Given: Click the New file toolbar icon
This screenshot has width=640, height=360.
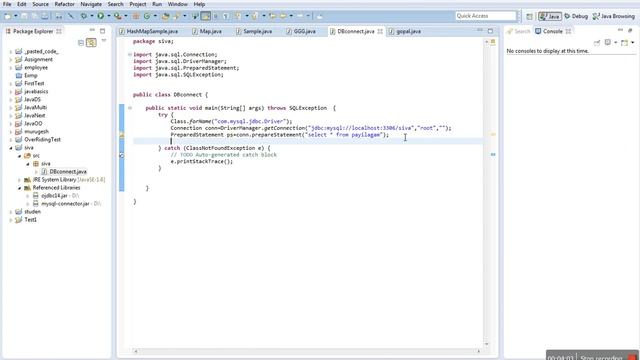Looking at the screenshot, I should tap(8, 16).
